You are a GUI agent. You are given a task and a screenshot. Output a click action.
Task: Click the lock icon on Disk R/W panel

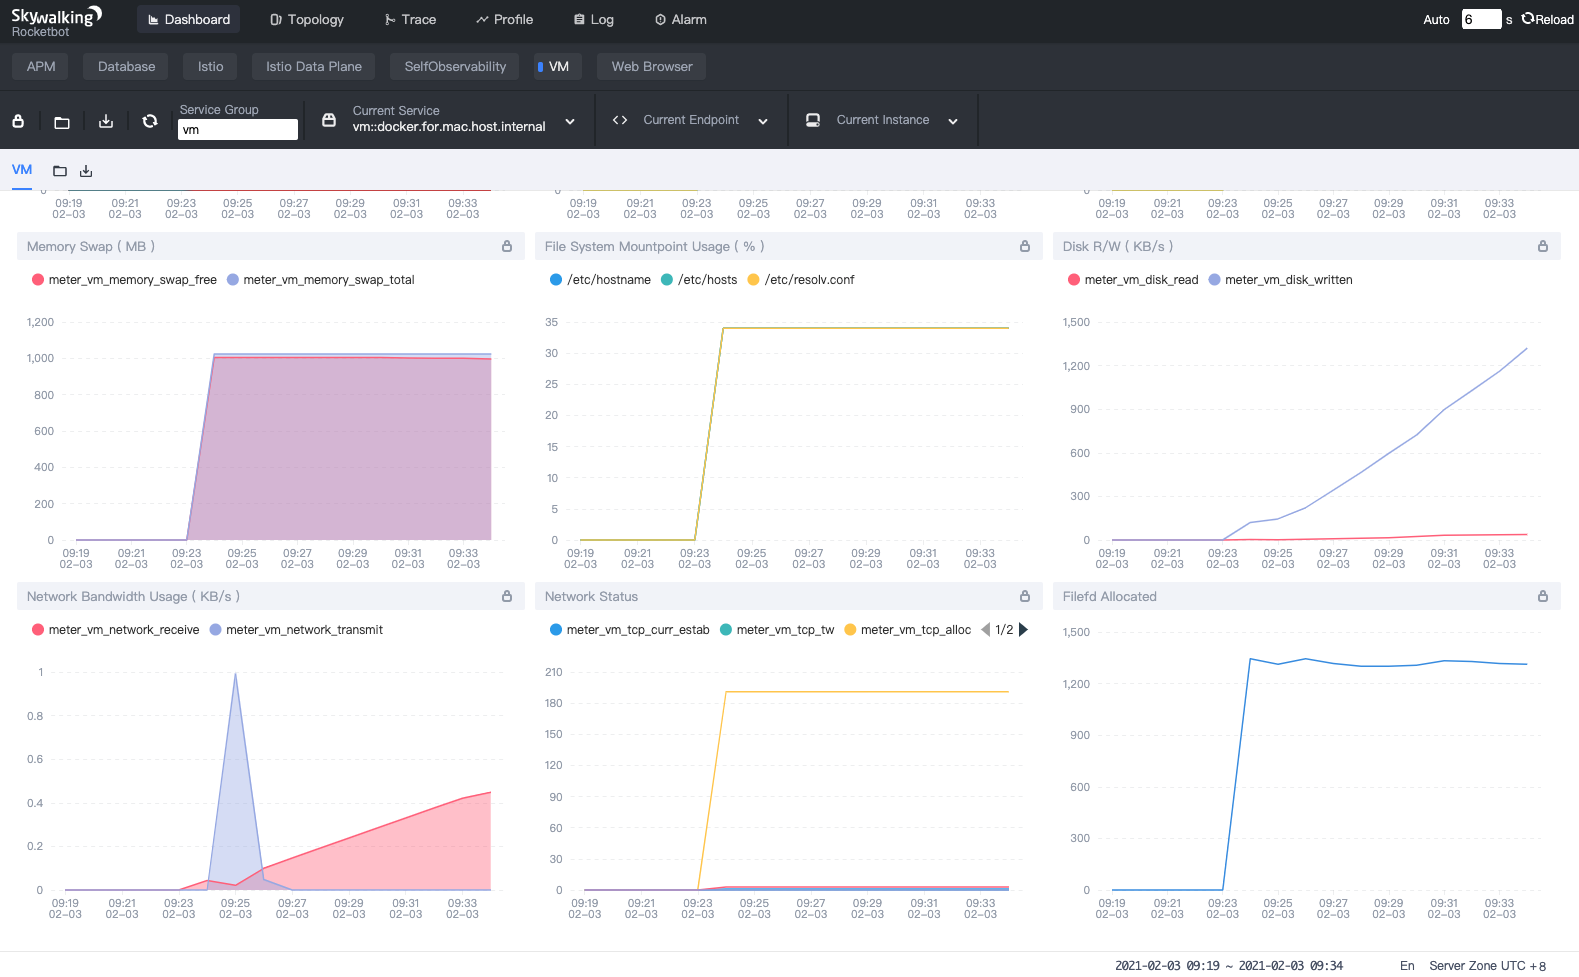click(1543, 246)
